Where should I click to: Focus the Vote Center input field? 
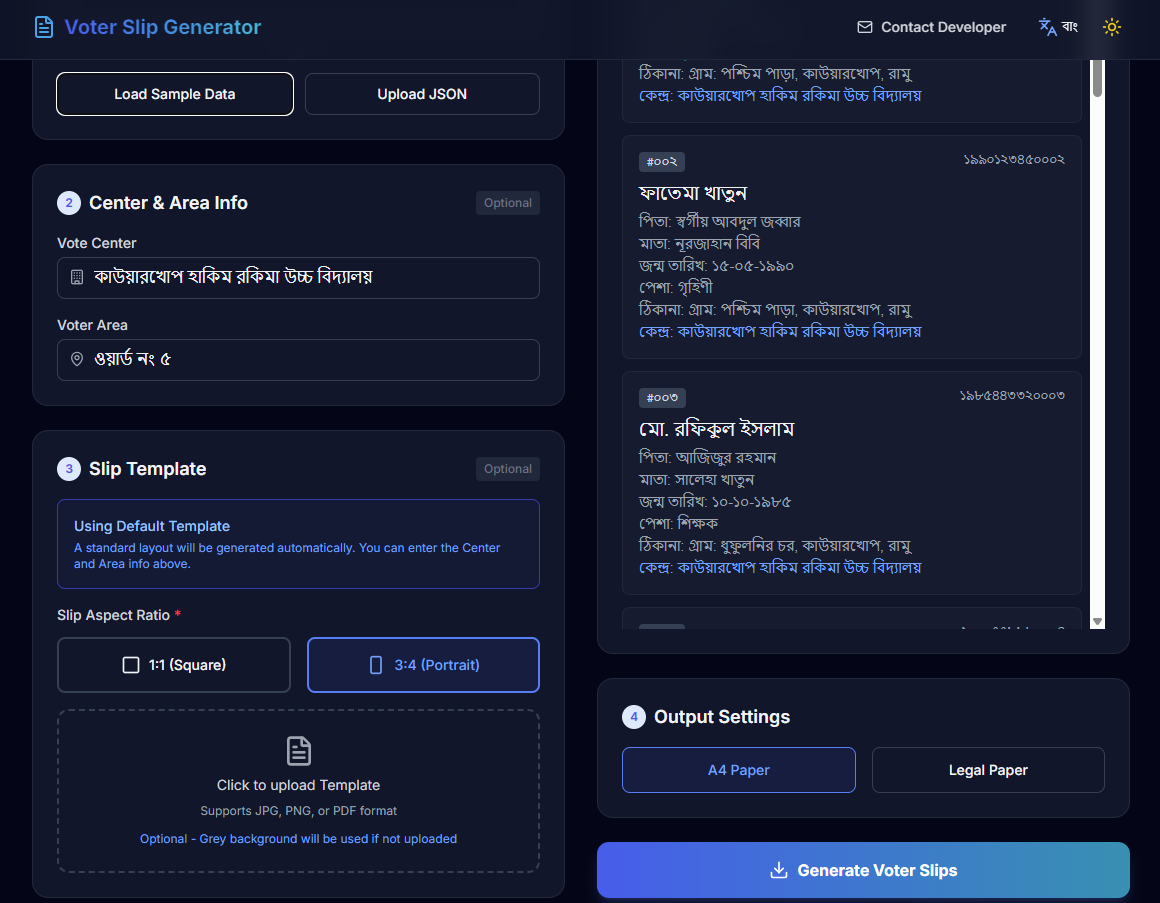tap(310, 277)
